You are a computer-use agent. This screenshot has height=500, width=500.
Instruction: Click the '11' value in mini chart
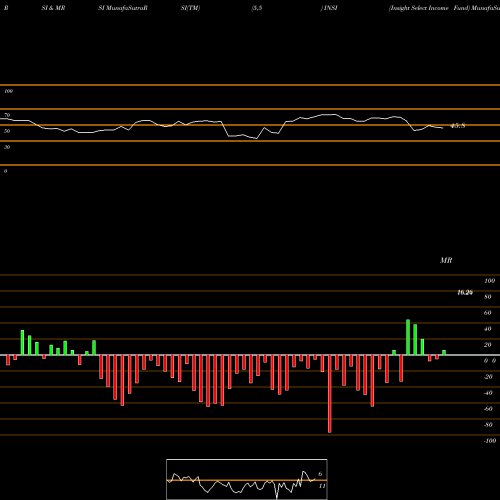pyautogui.click(x=322, y=486)
